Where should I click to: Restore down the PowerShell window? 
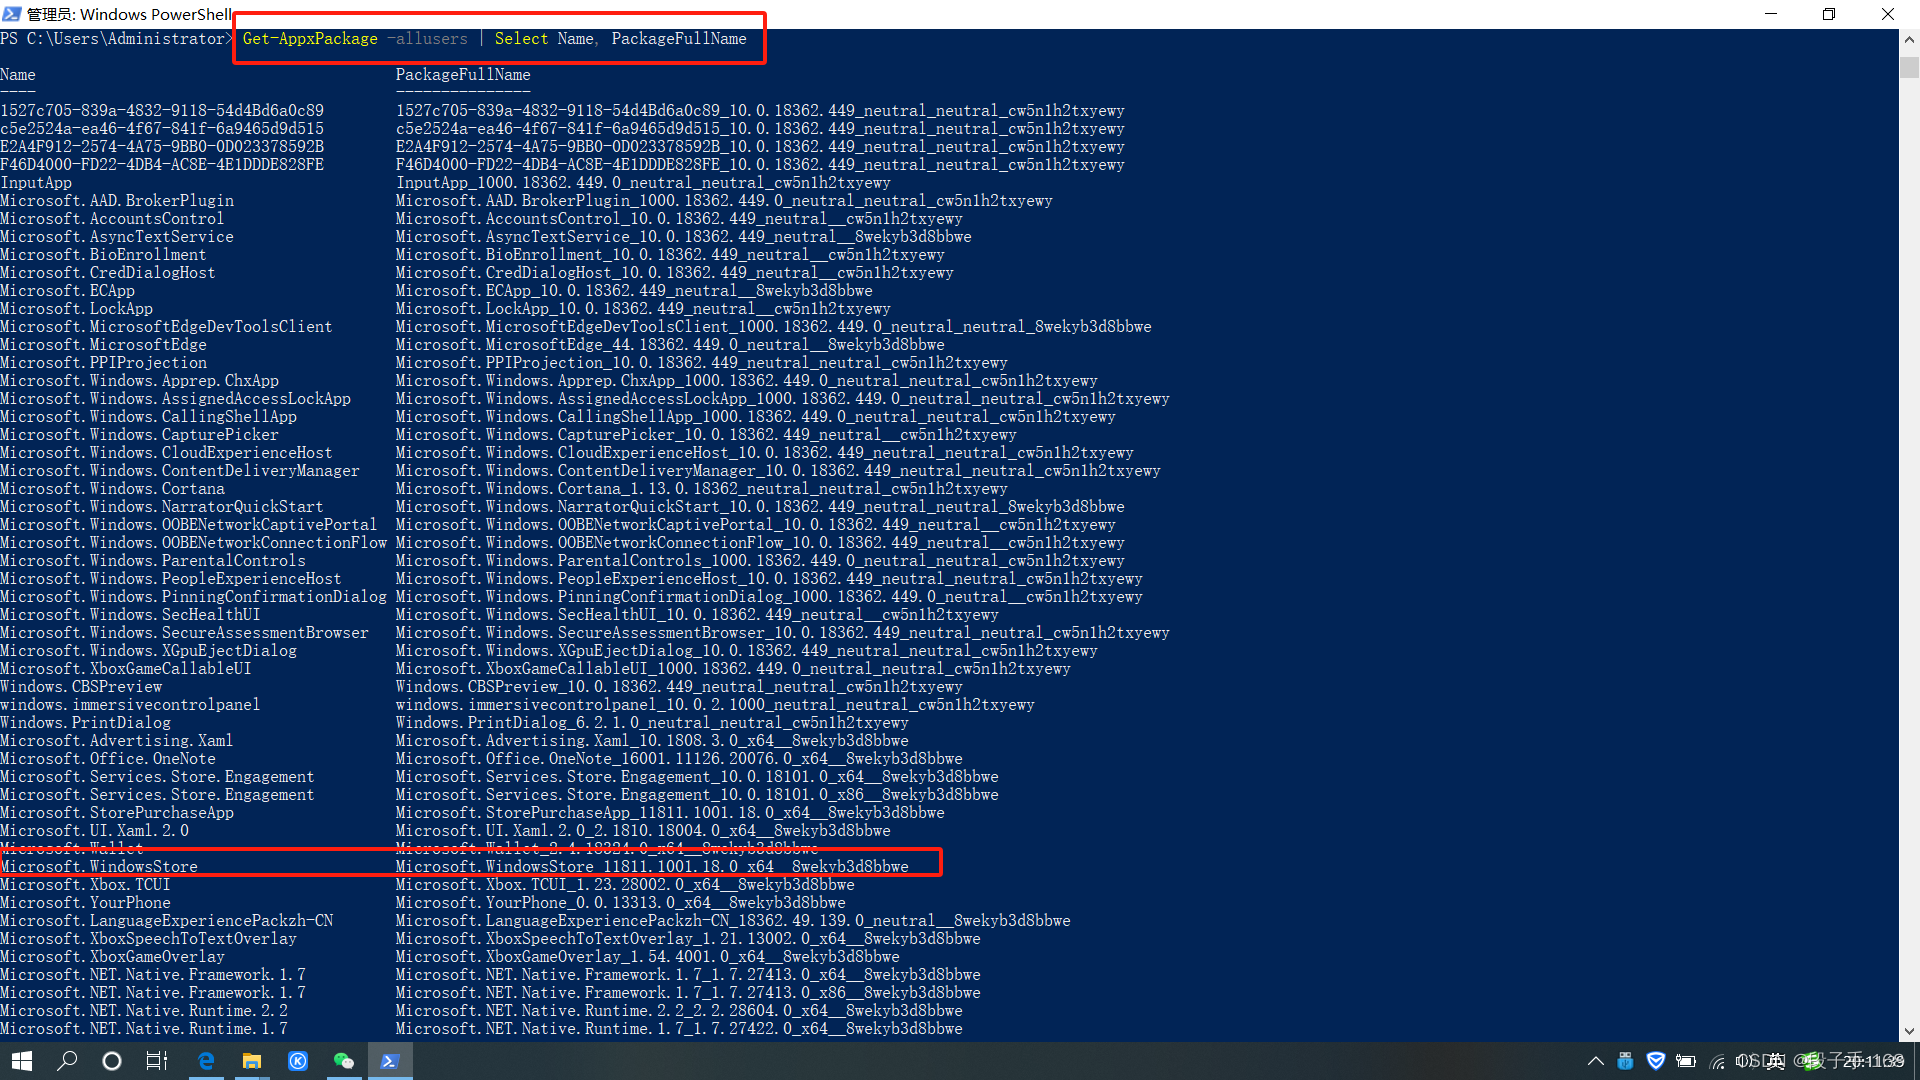point(1828,14)
